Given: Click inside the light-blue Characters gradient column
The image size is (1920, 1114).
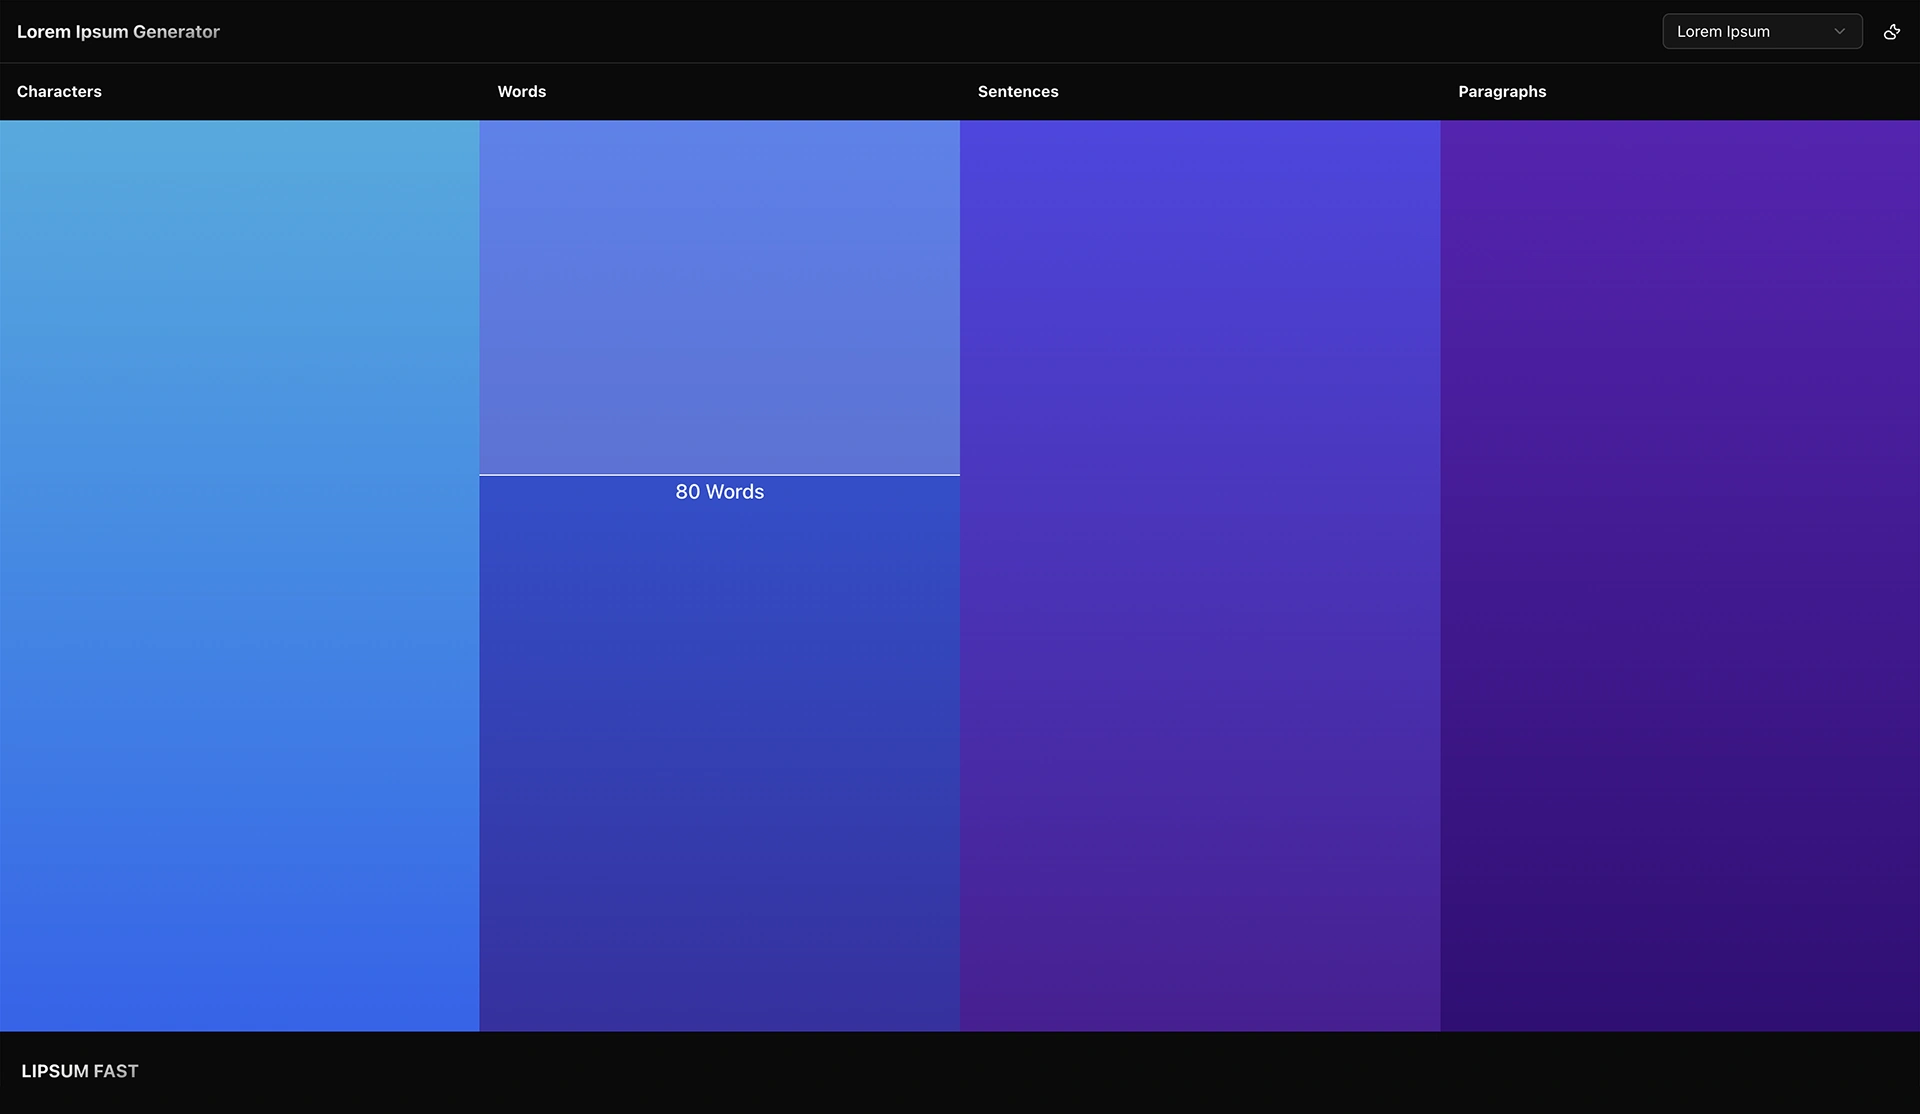Looking at the screenshot, I should tap(239, 575).
